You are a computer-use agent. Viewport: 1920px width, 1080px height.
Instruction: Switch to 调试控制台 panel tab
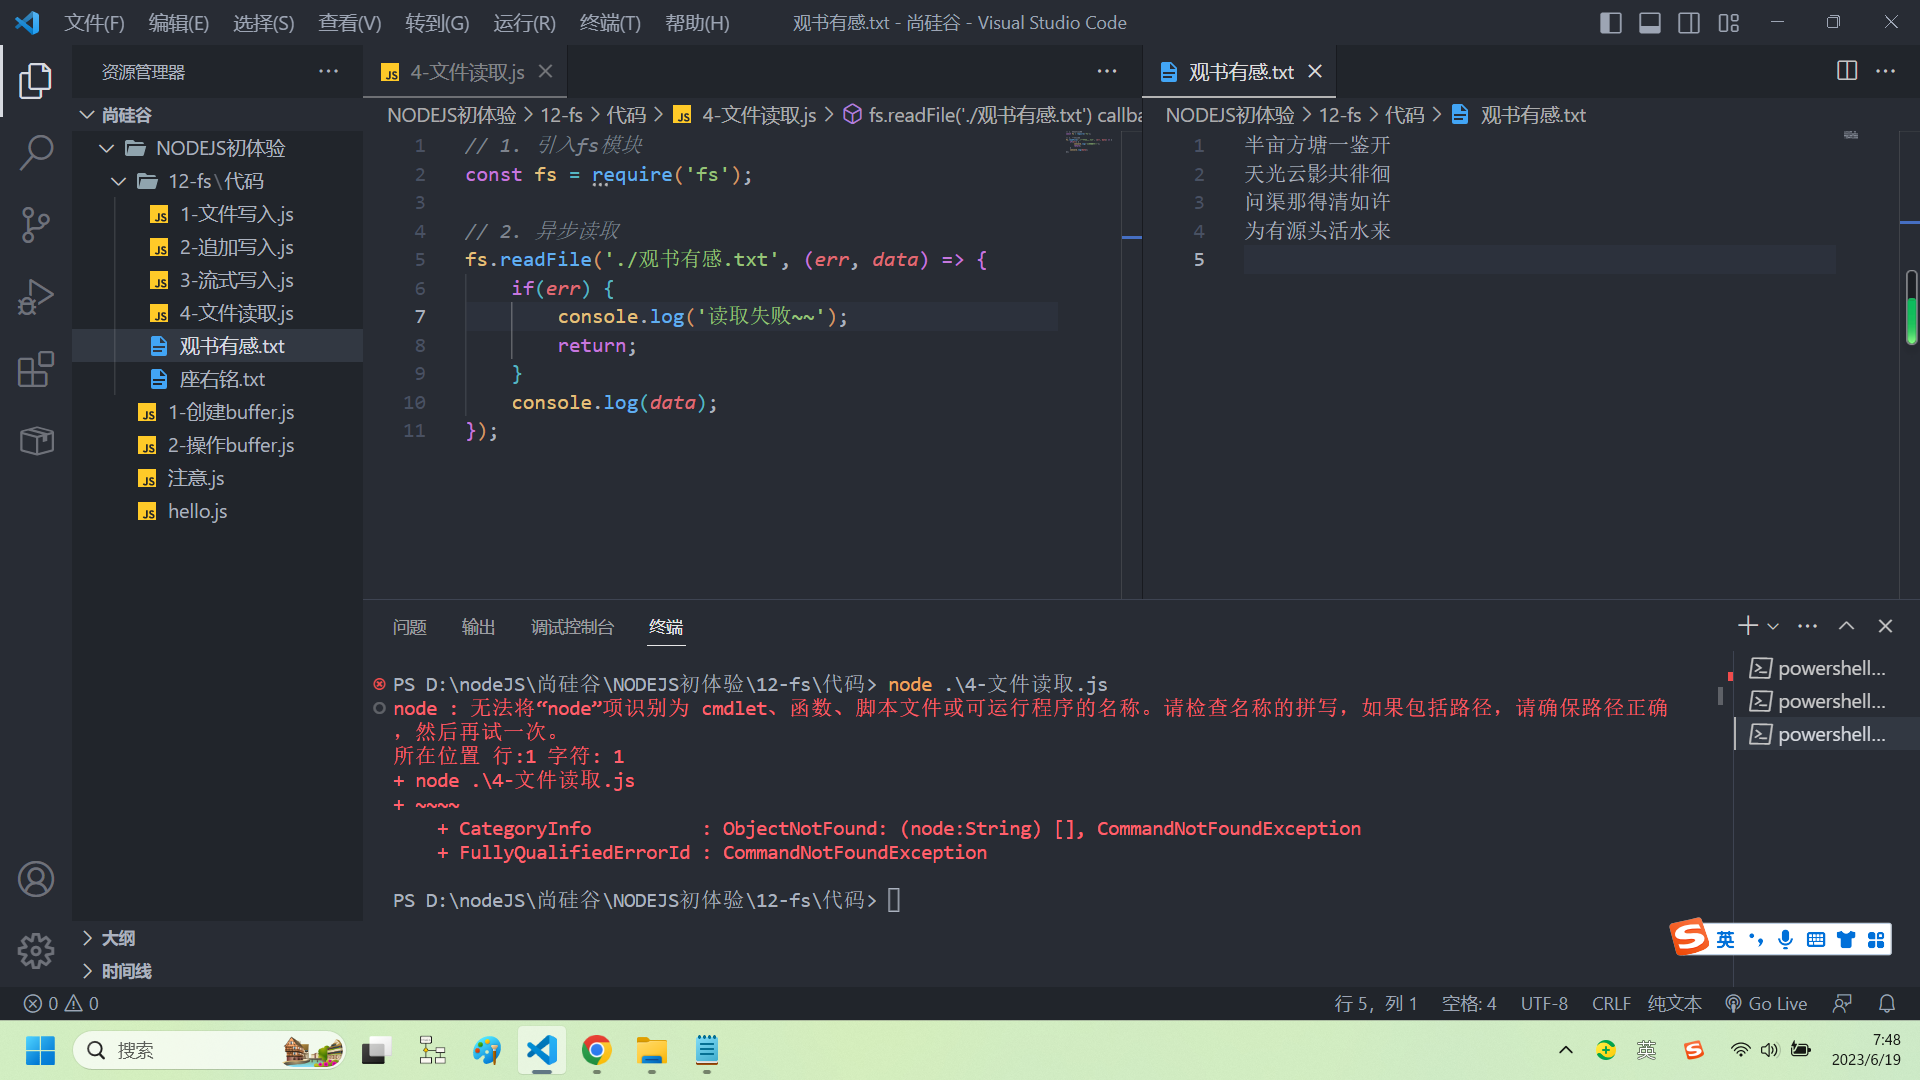click(572, 627)
